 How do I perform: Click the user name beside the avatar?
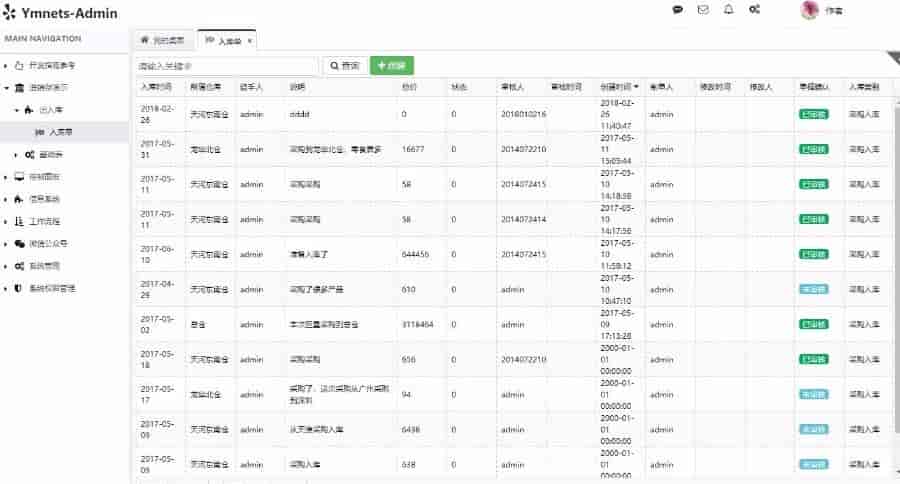(833, 10)
